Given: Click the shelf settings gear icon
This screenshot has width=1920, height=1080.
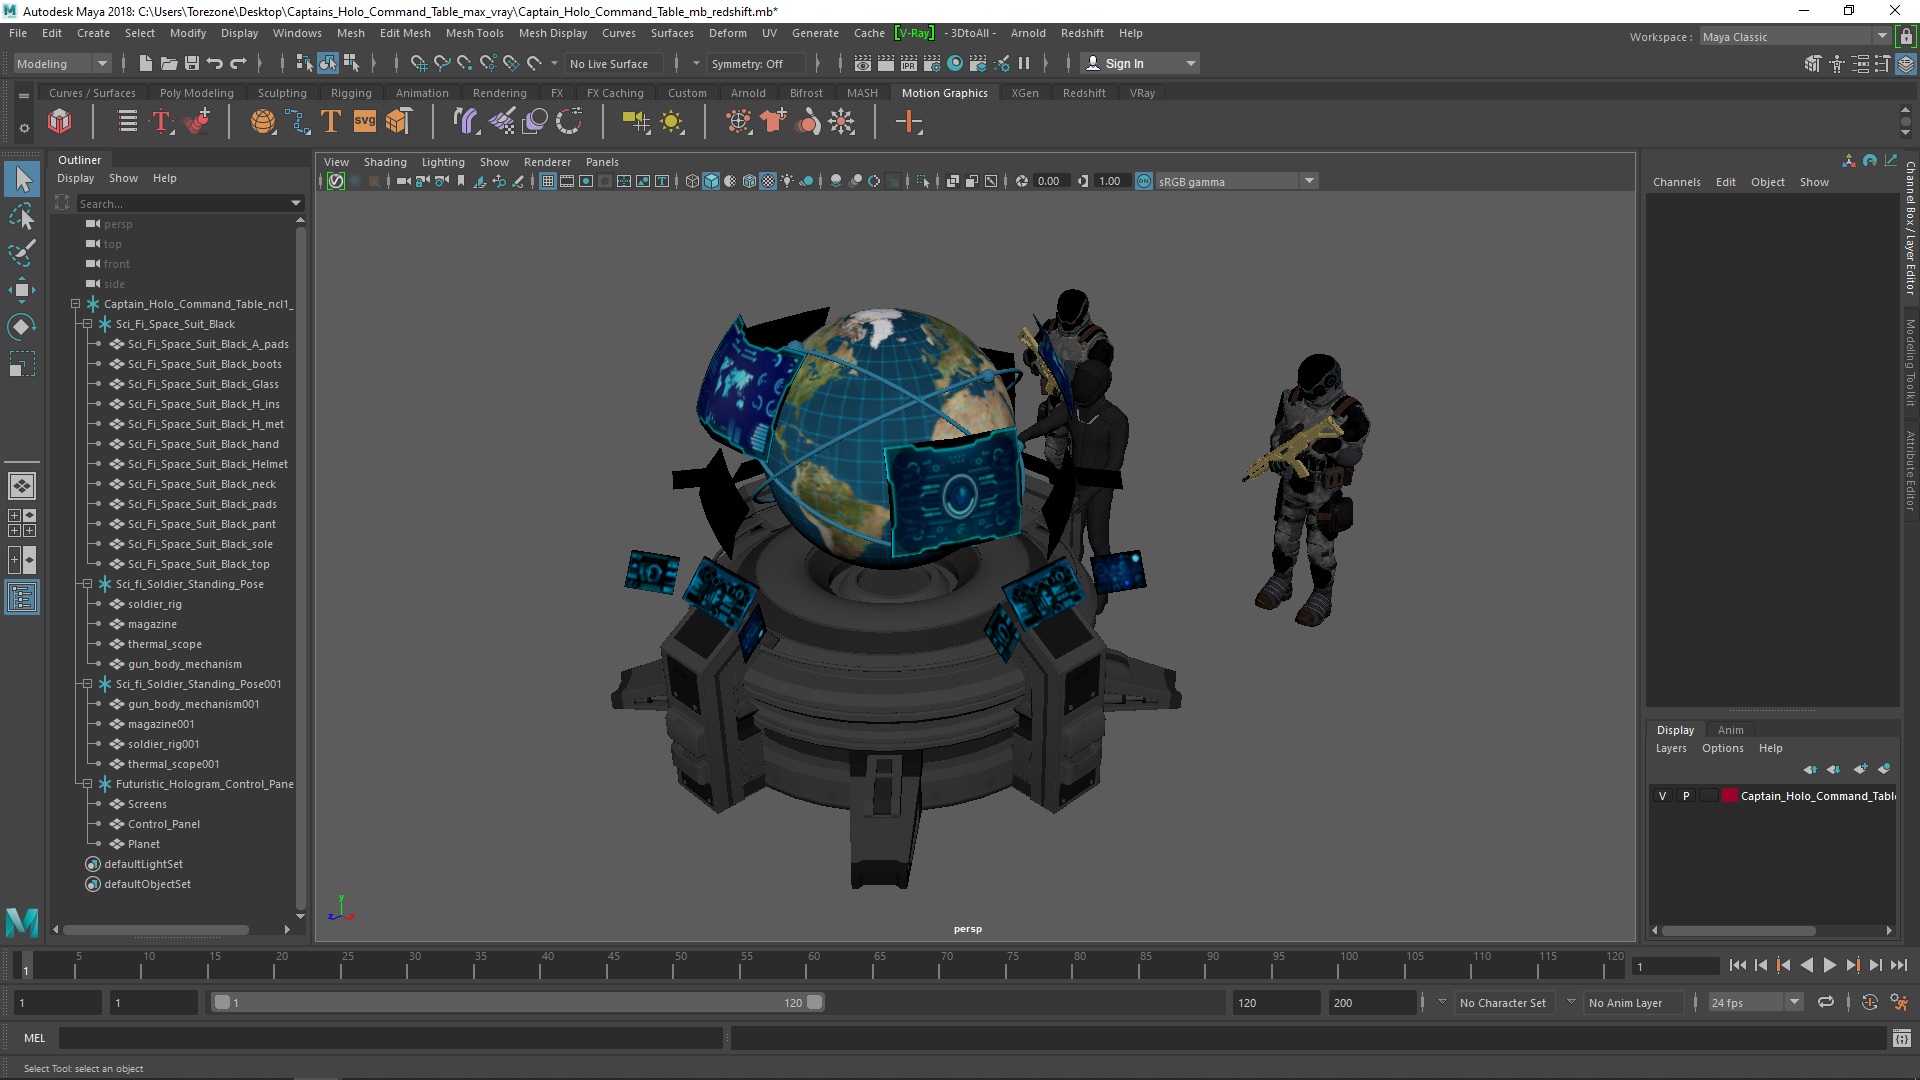Looking at the screenshot, I should (24, 128).
